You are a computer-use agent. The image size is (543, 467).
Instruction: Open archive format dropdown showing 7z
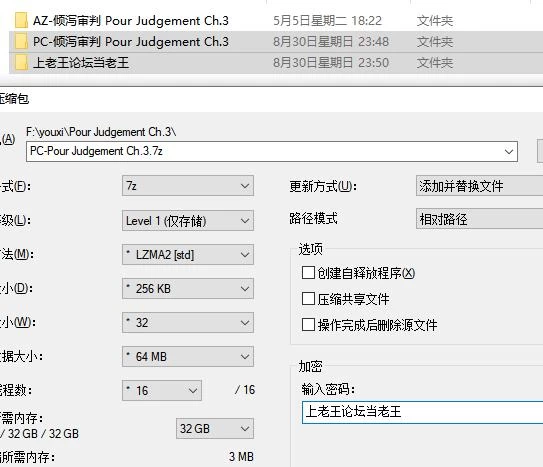click(x=188, y=186)
